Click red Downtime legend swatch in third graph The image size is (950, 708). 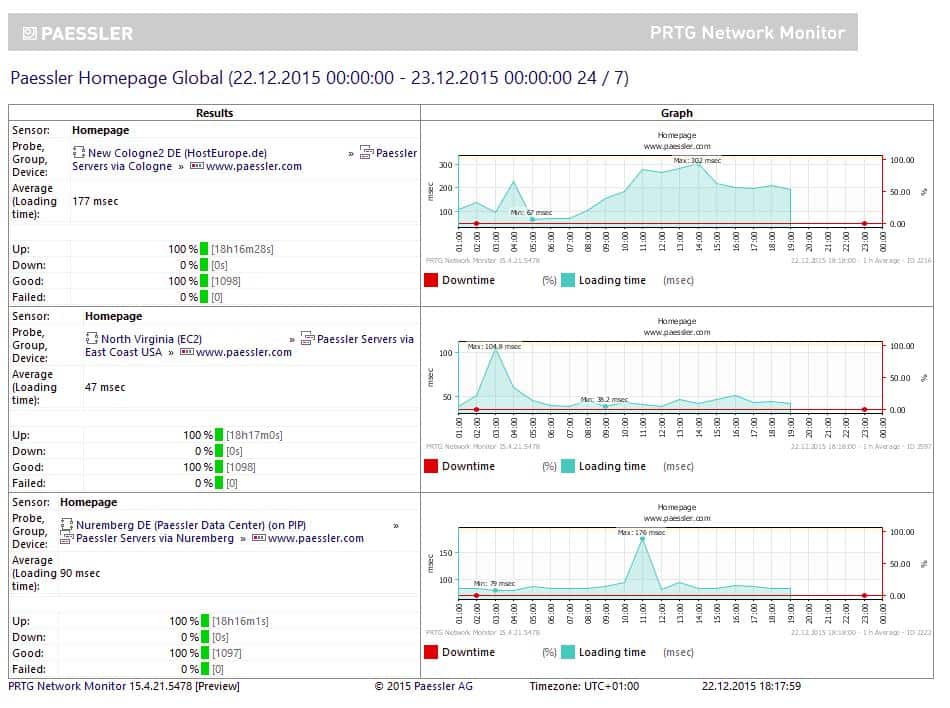(431, 652)
